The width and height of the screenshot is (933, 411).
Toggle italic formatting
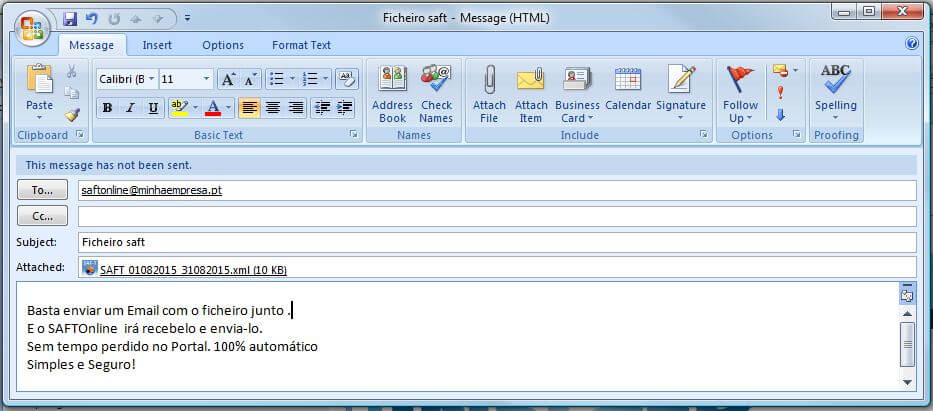tap(130, 108)
